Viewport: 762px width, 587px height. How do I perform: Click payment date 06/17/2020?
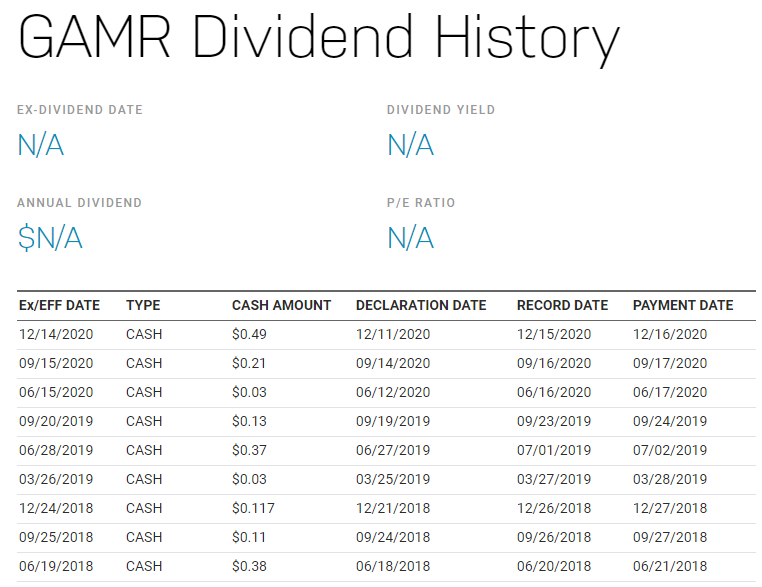coord(670,392)
